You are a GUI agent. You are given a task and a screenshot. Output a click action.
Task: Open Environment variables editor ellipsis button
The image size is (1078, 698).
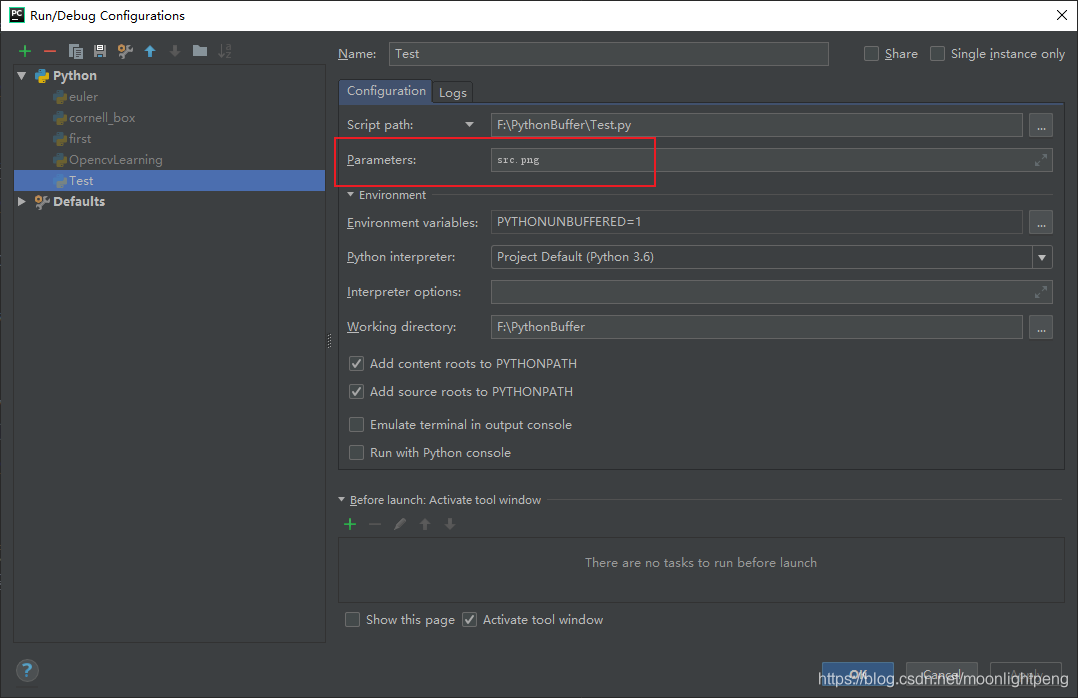pos(1041,222)
